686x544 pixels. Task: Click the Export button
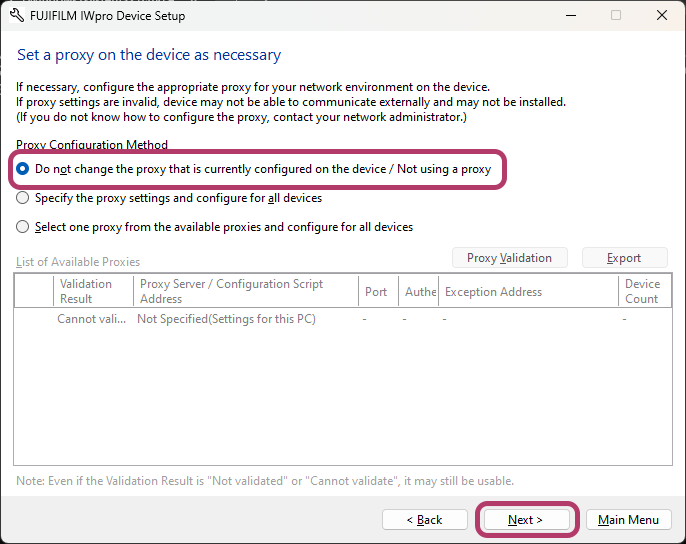coord(624,258)
